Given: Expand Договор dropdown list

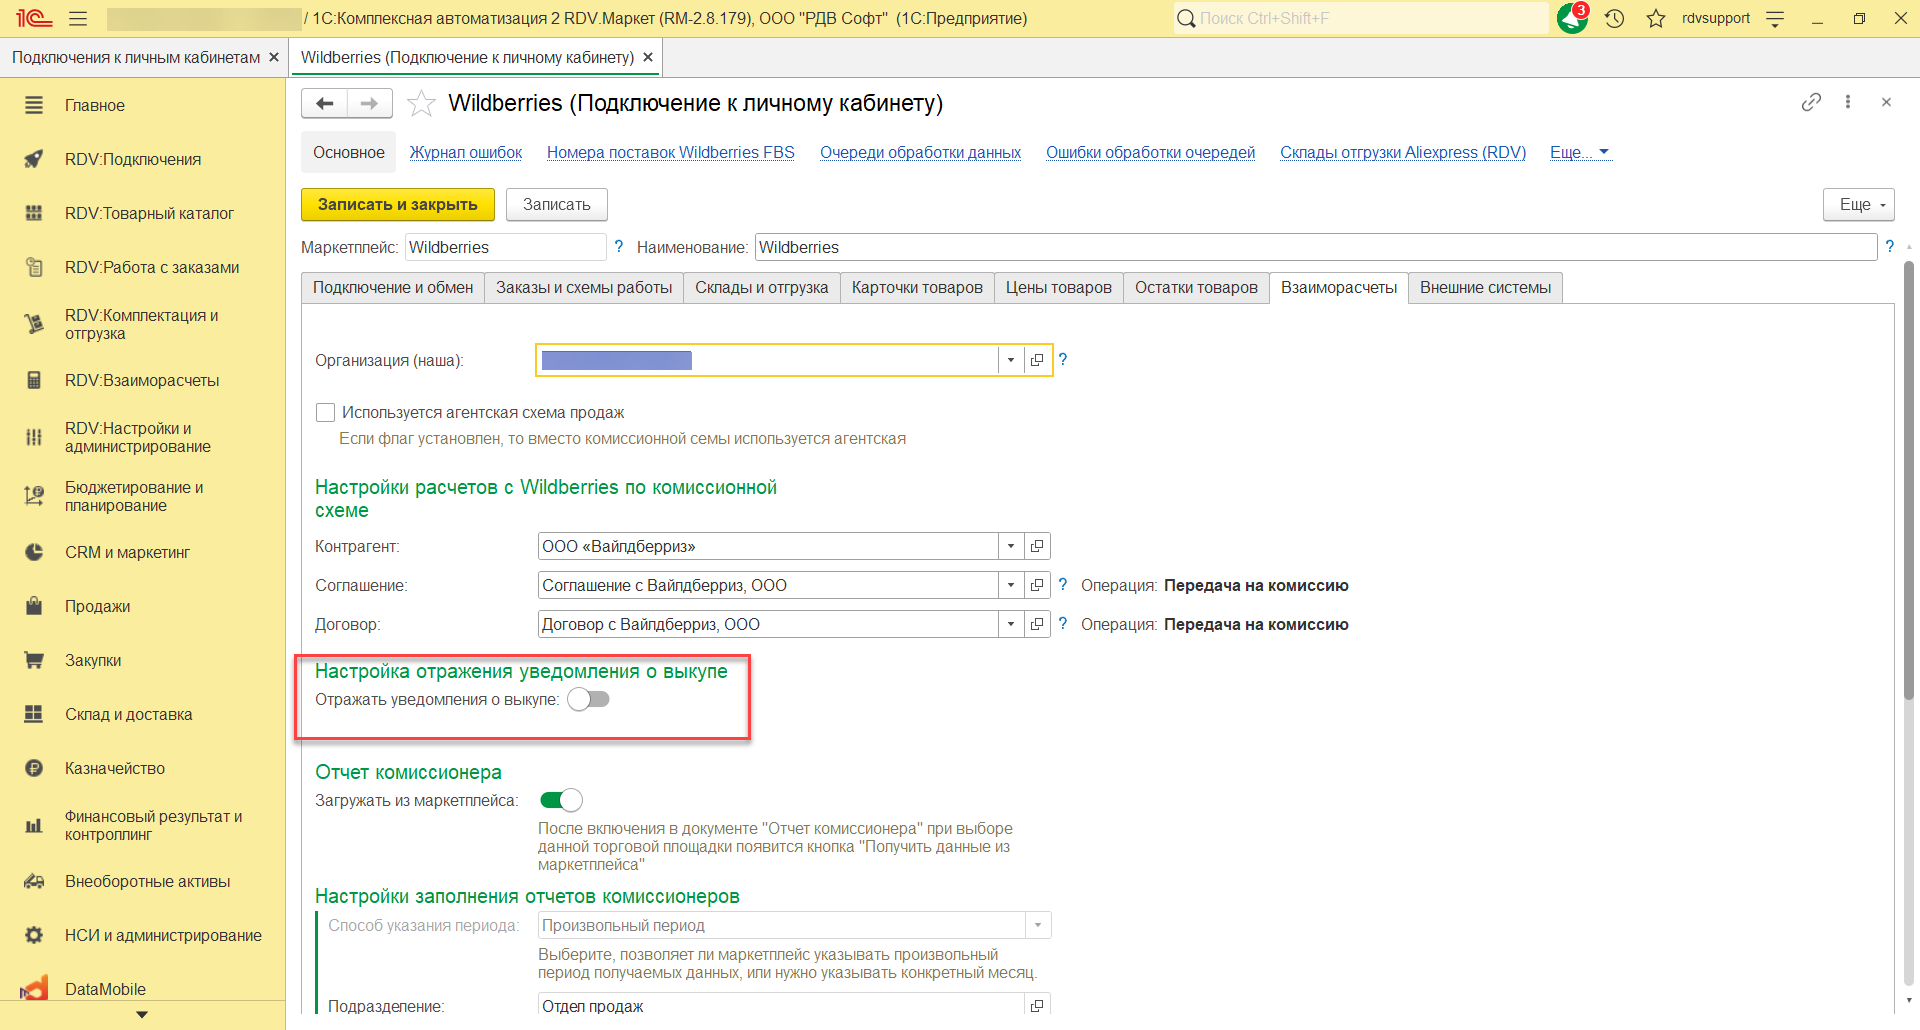Looking at the screenshot, I should [1011, 624].
